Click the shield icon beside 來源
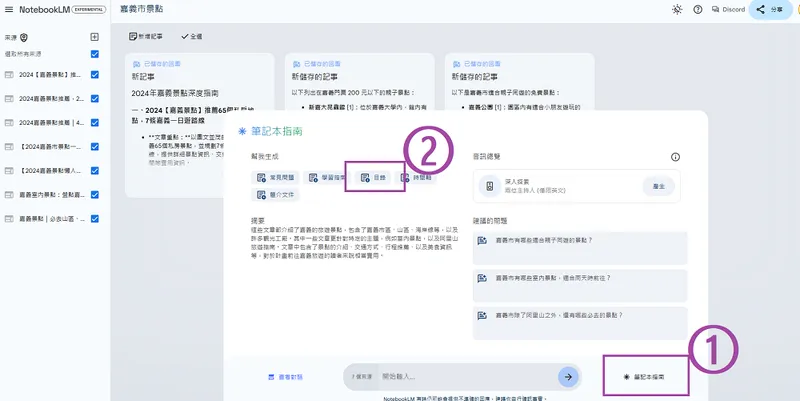The image size is (800, 401). [x=23, y=38]
